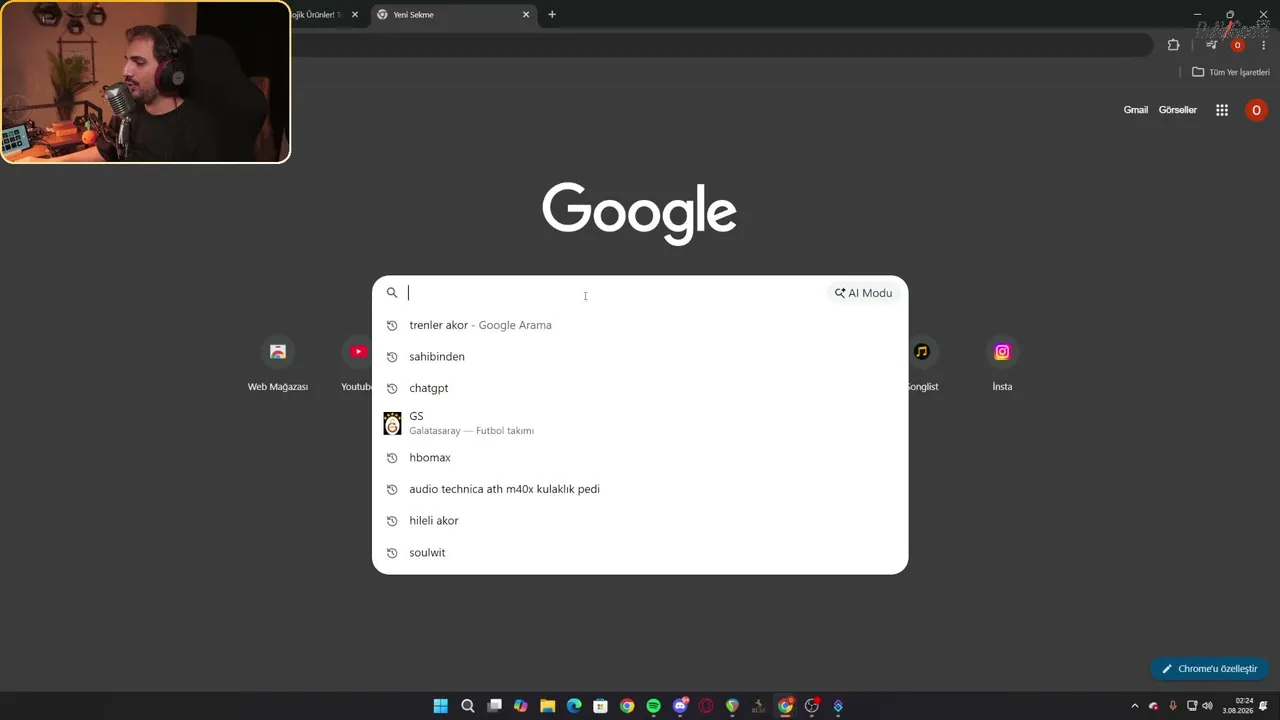Screen dimensions: 1280x720
Task: Open a new tab with plus button
Action: pyautogui.click(x=552, y=15)
